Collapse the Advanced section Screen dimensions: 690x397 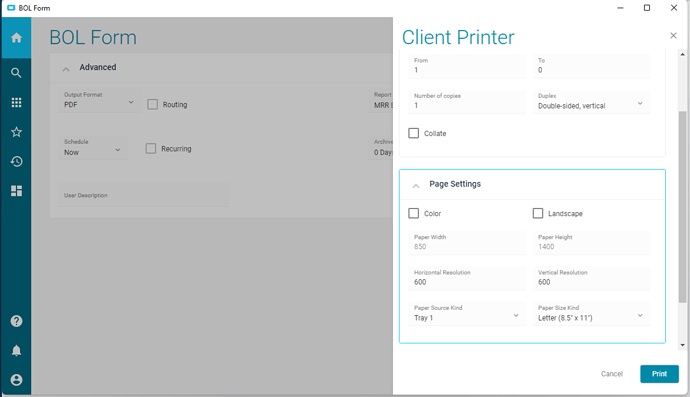tap(66, 69)
